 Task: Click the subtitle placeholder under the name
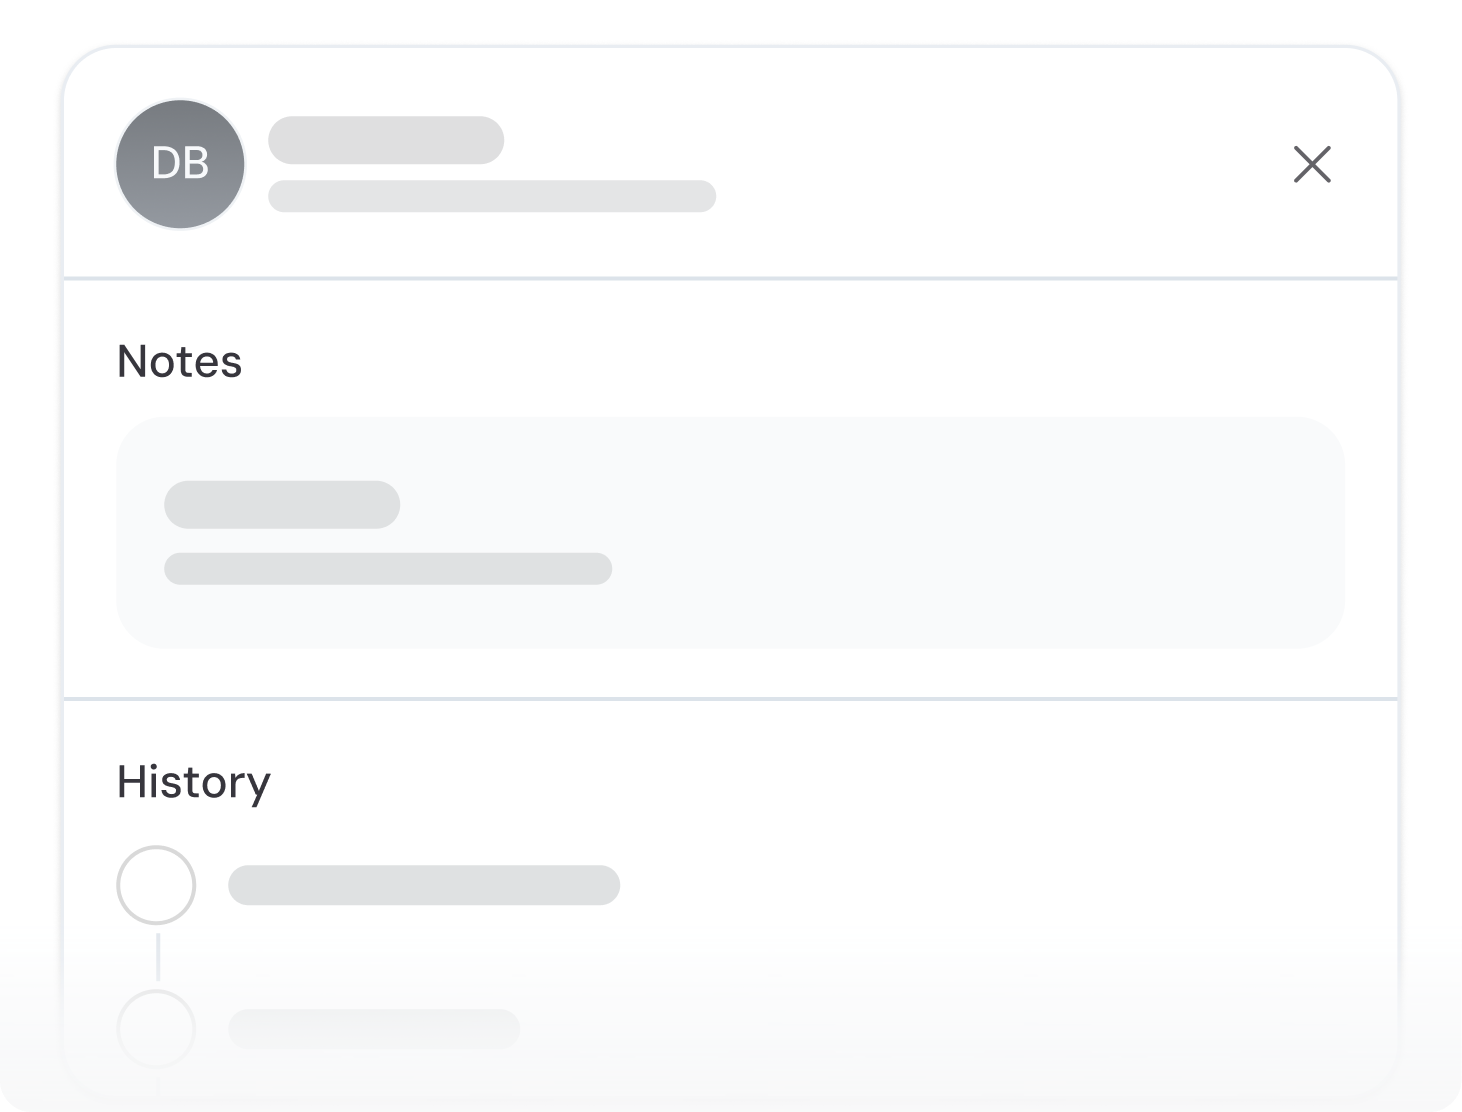coord(491,196)
